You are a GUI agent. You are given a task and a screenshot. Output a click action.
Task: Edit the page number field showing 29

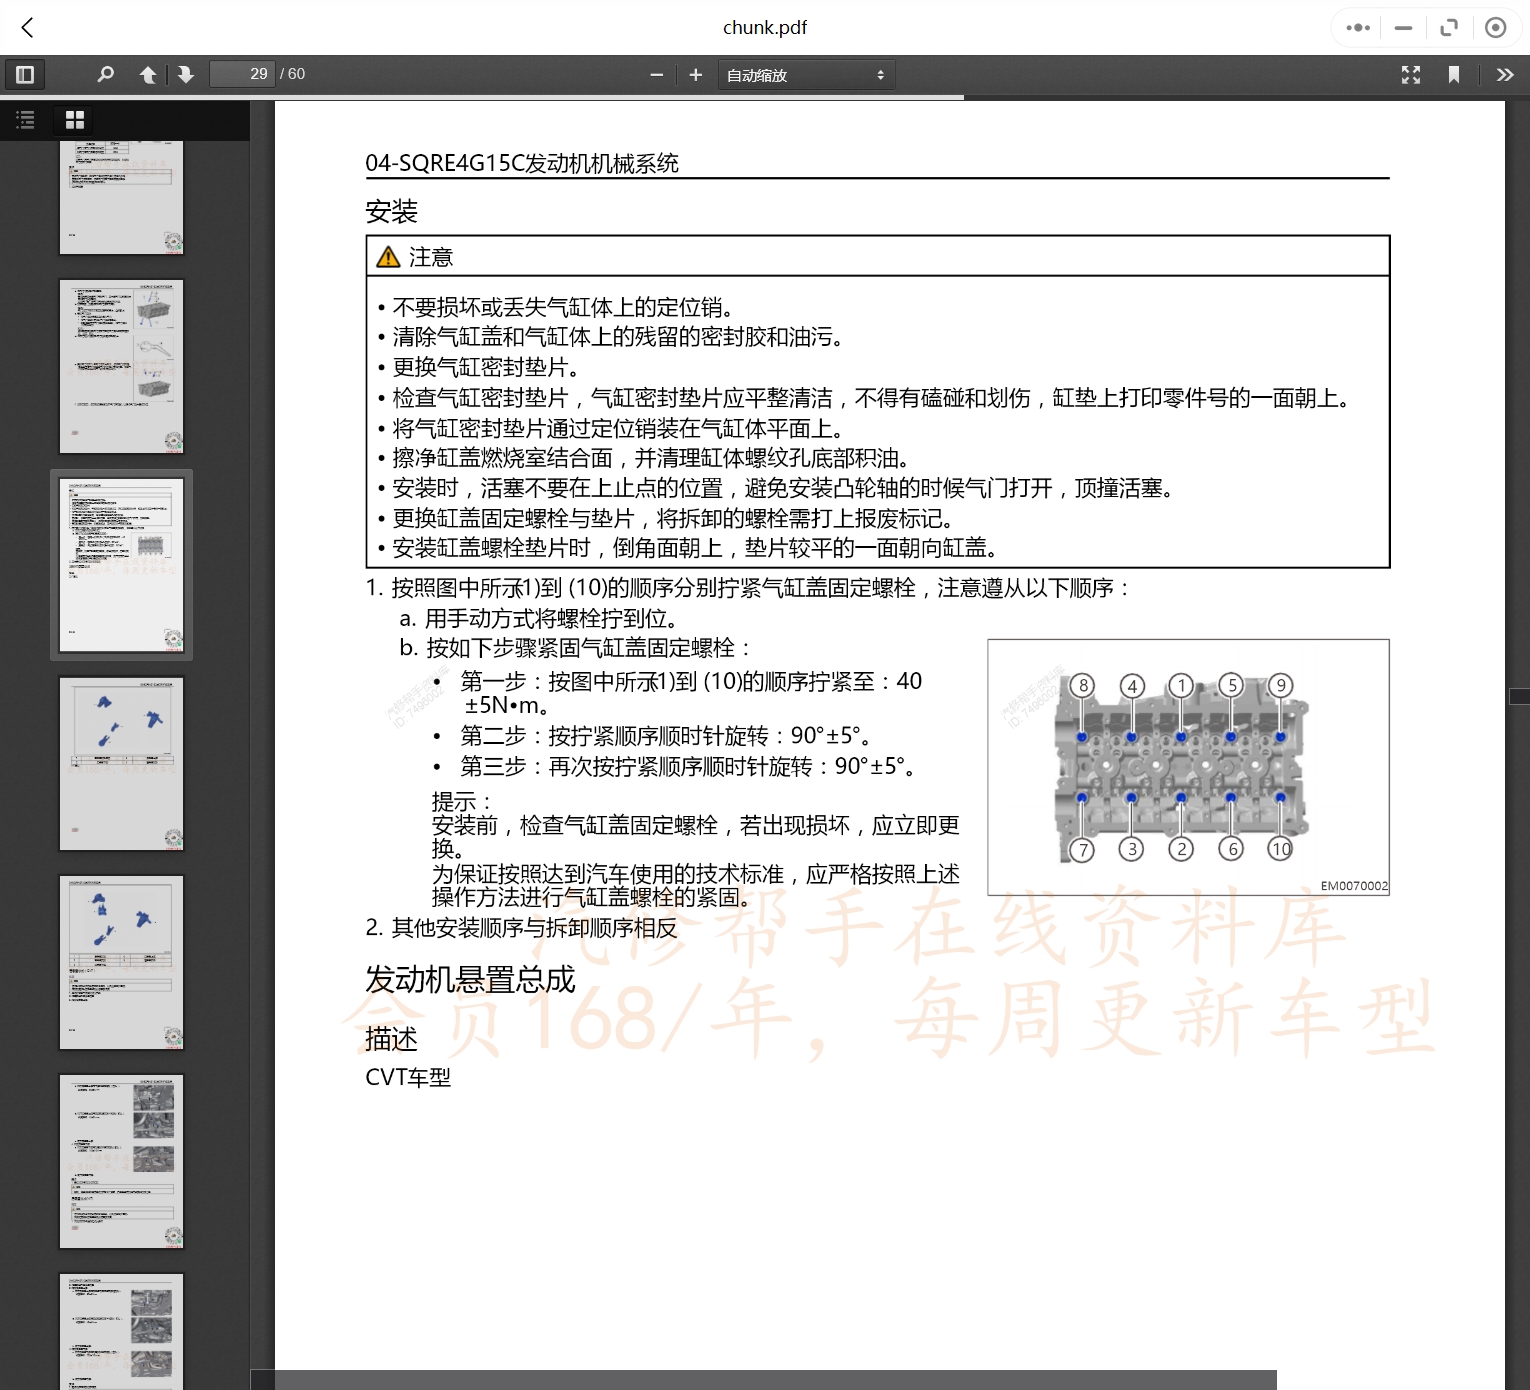[x=242, y=74]
